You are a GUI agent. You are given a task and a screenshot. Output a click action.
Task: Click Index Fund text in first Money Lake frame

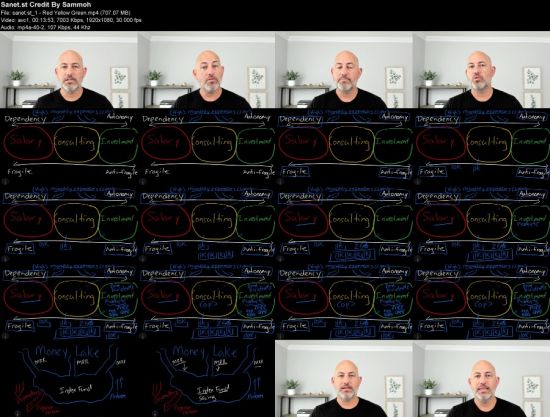coord(76,390)
